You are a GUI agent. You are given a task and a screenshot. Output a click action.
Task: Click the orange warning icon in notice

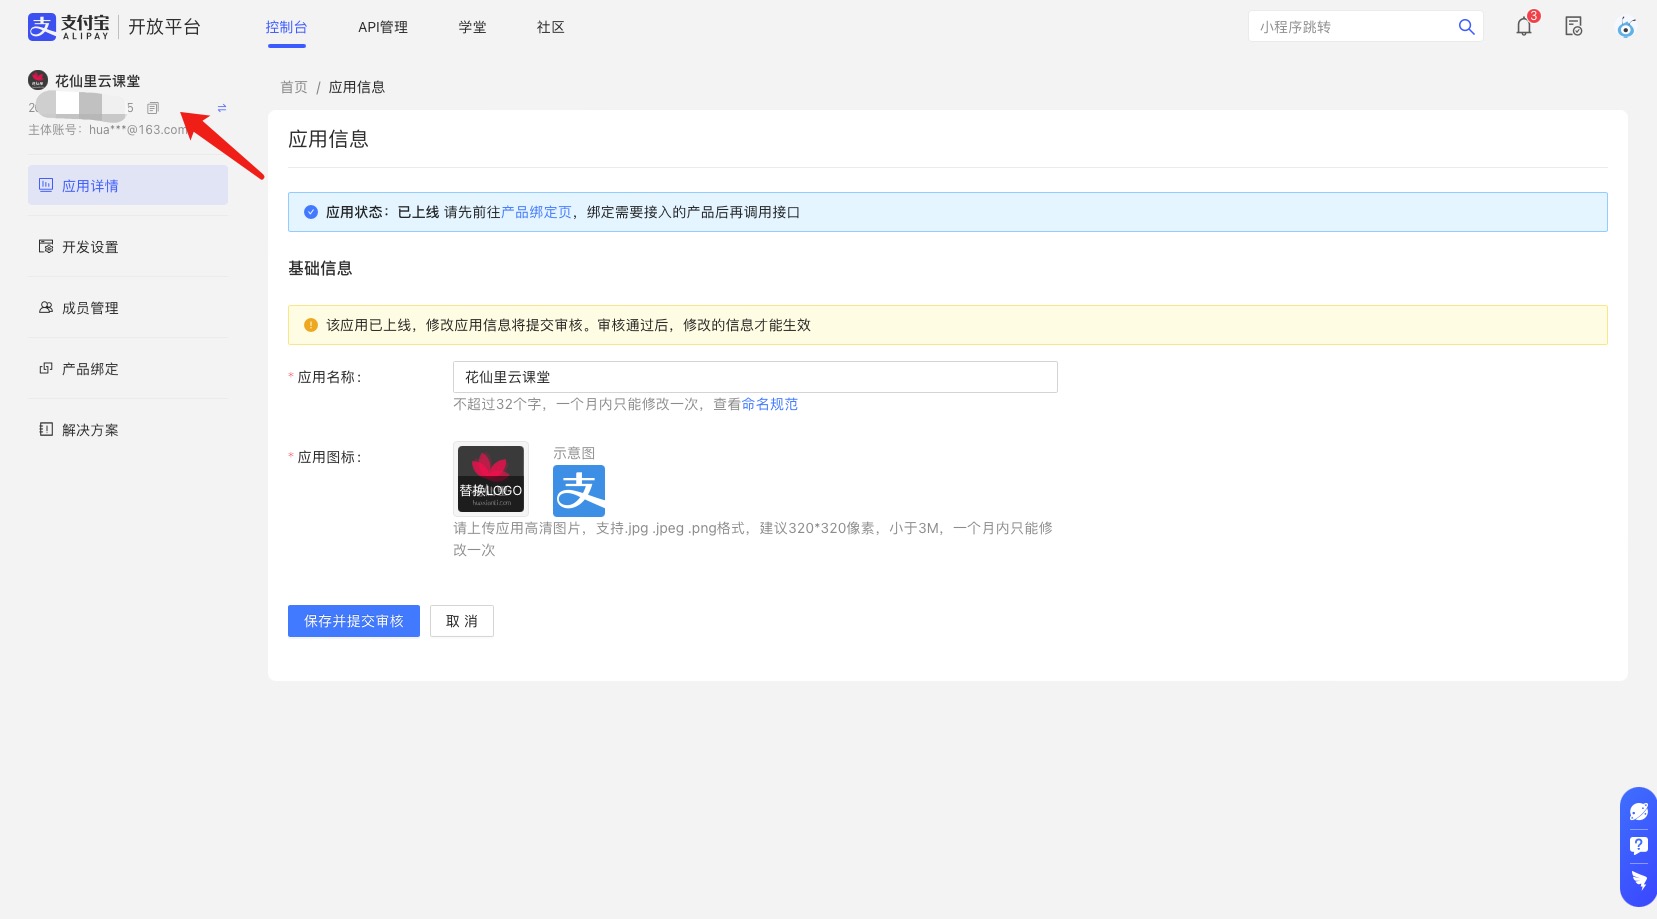point(311,325)
